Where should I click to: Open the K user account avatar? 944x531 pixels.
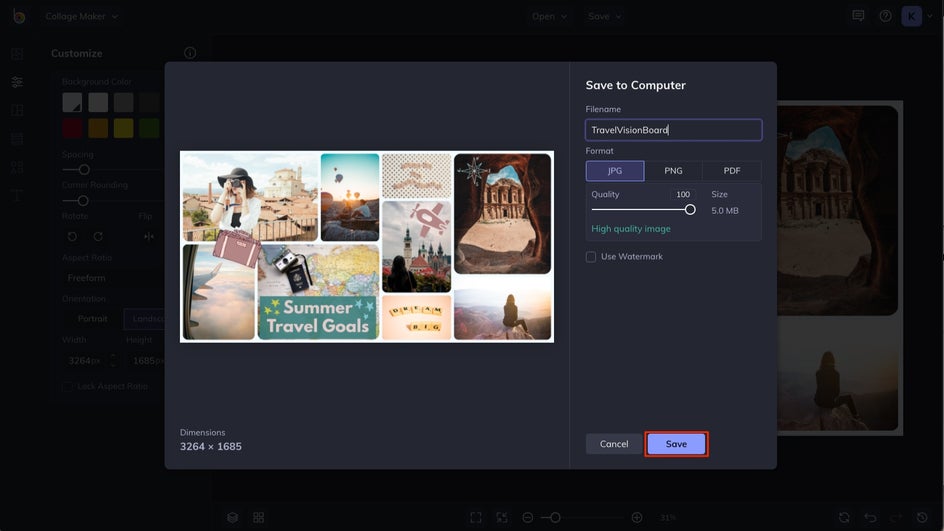click(911, 16)
